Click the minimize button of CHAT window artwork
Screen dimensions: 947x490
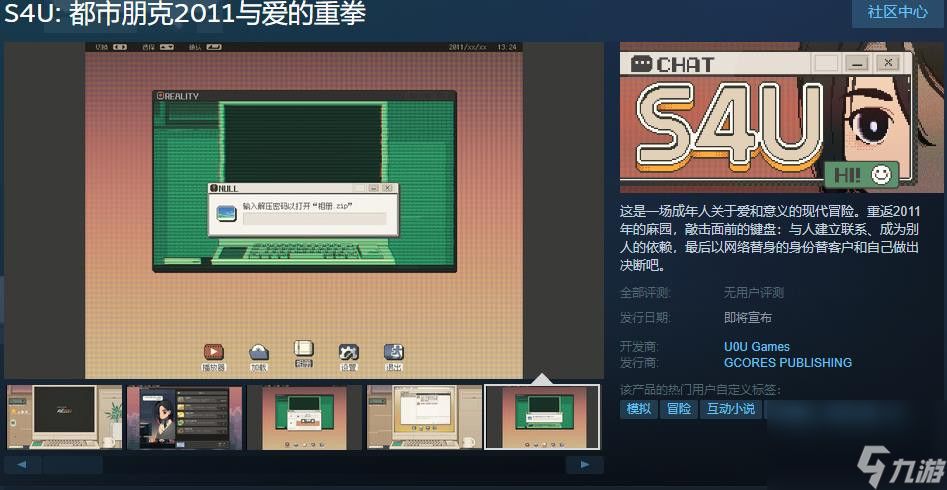tap(857, 62)
